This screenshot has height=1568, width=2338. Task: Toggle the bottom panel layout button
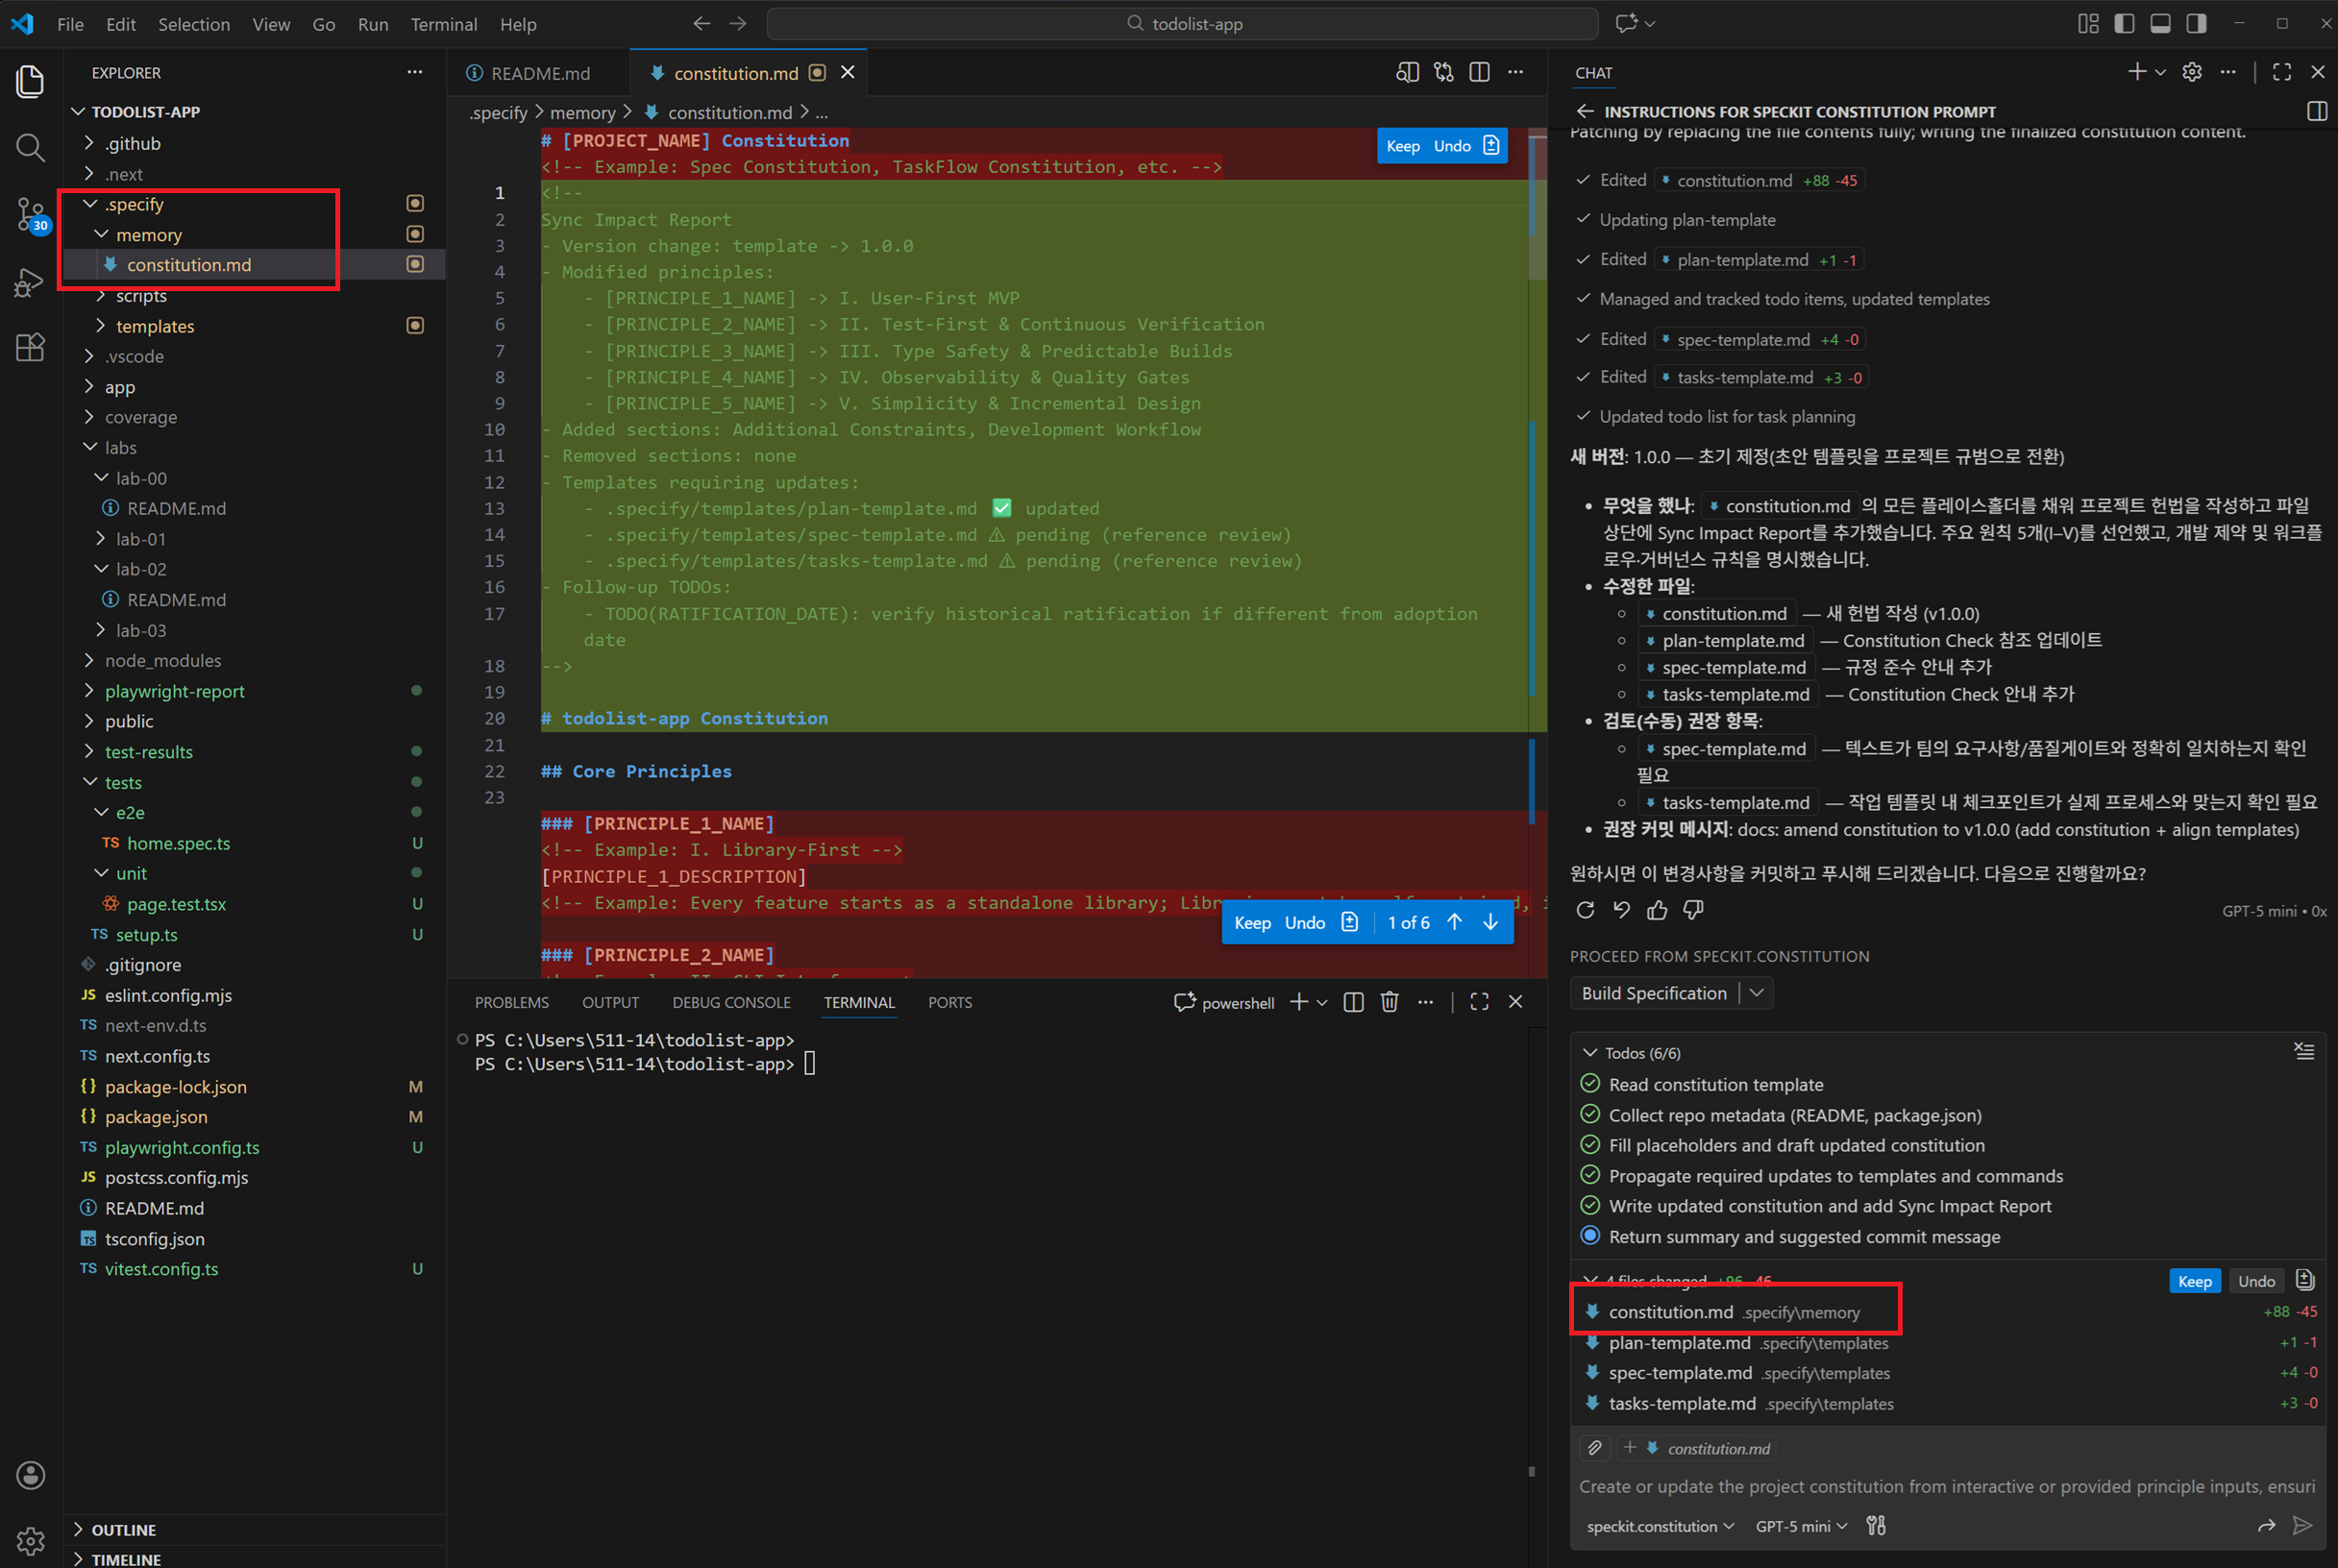(x=2160, y=24)
